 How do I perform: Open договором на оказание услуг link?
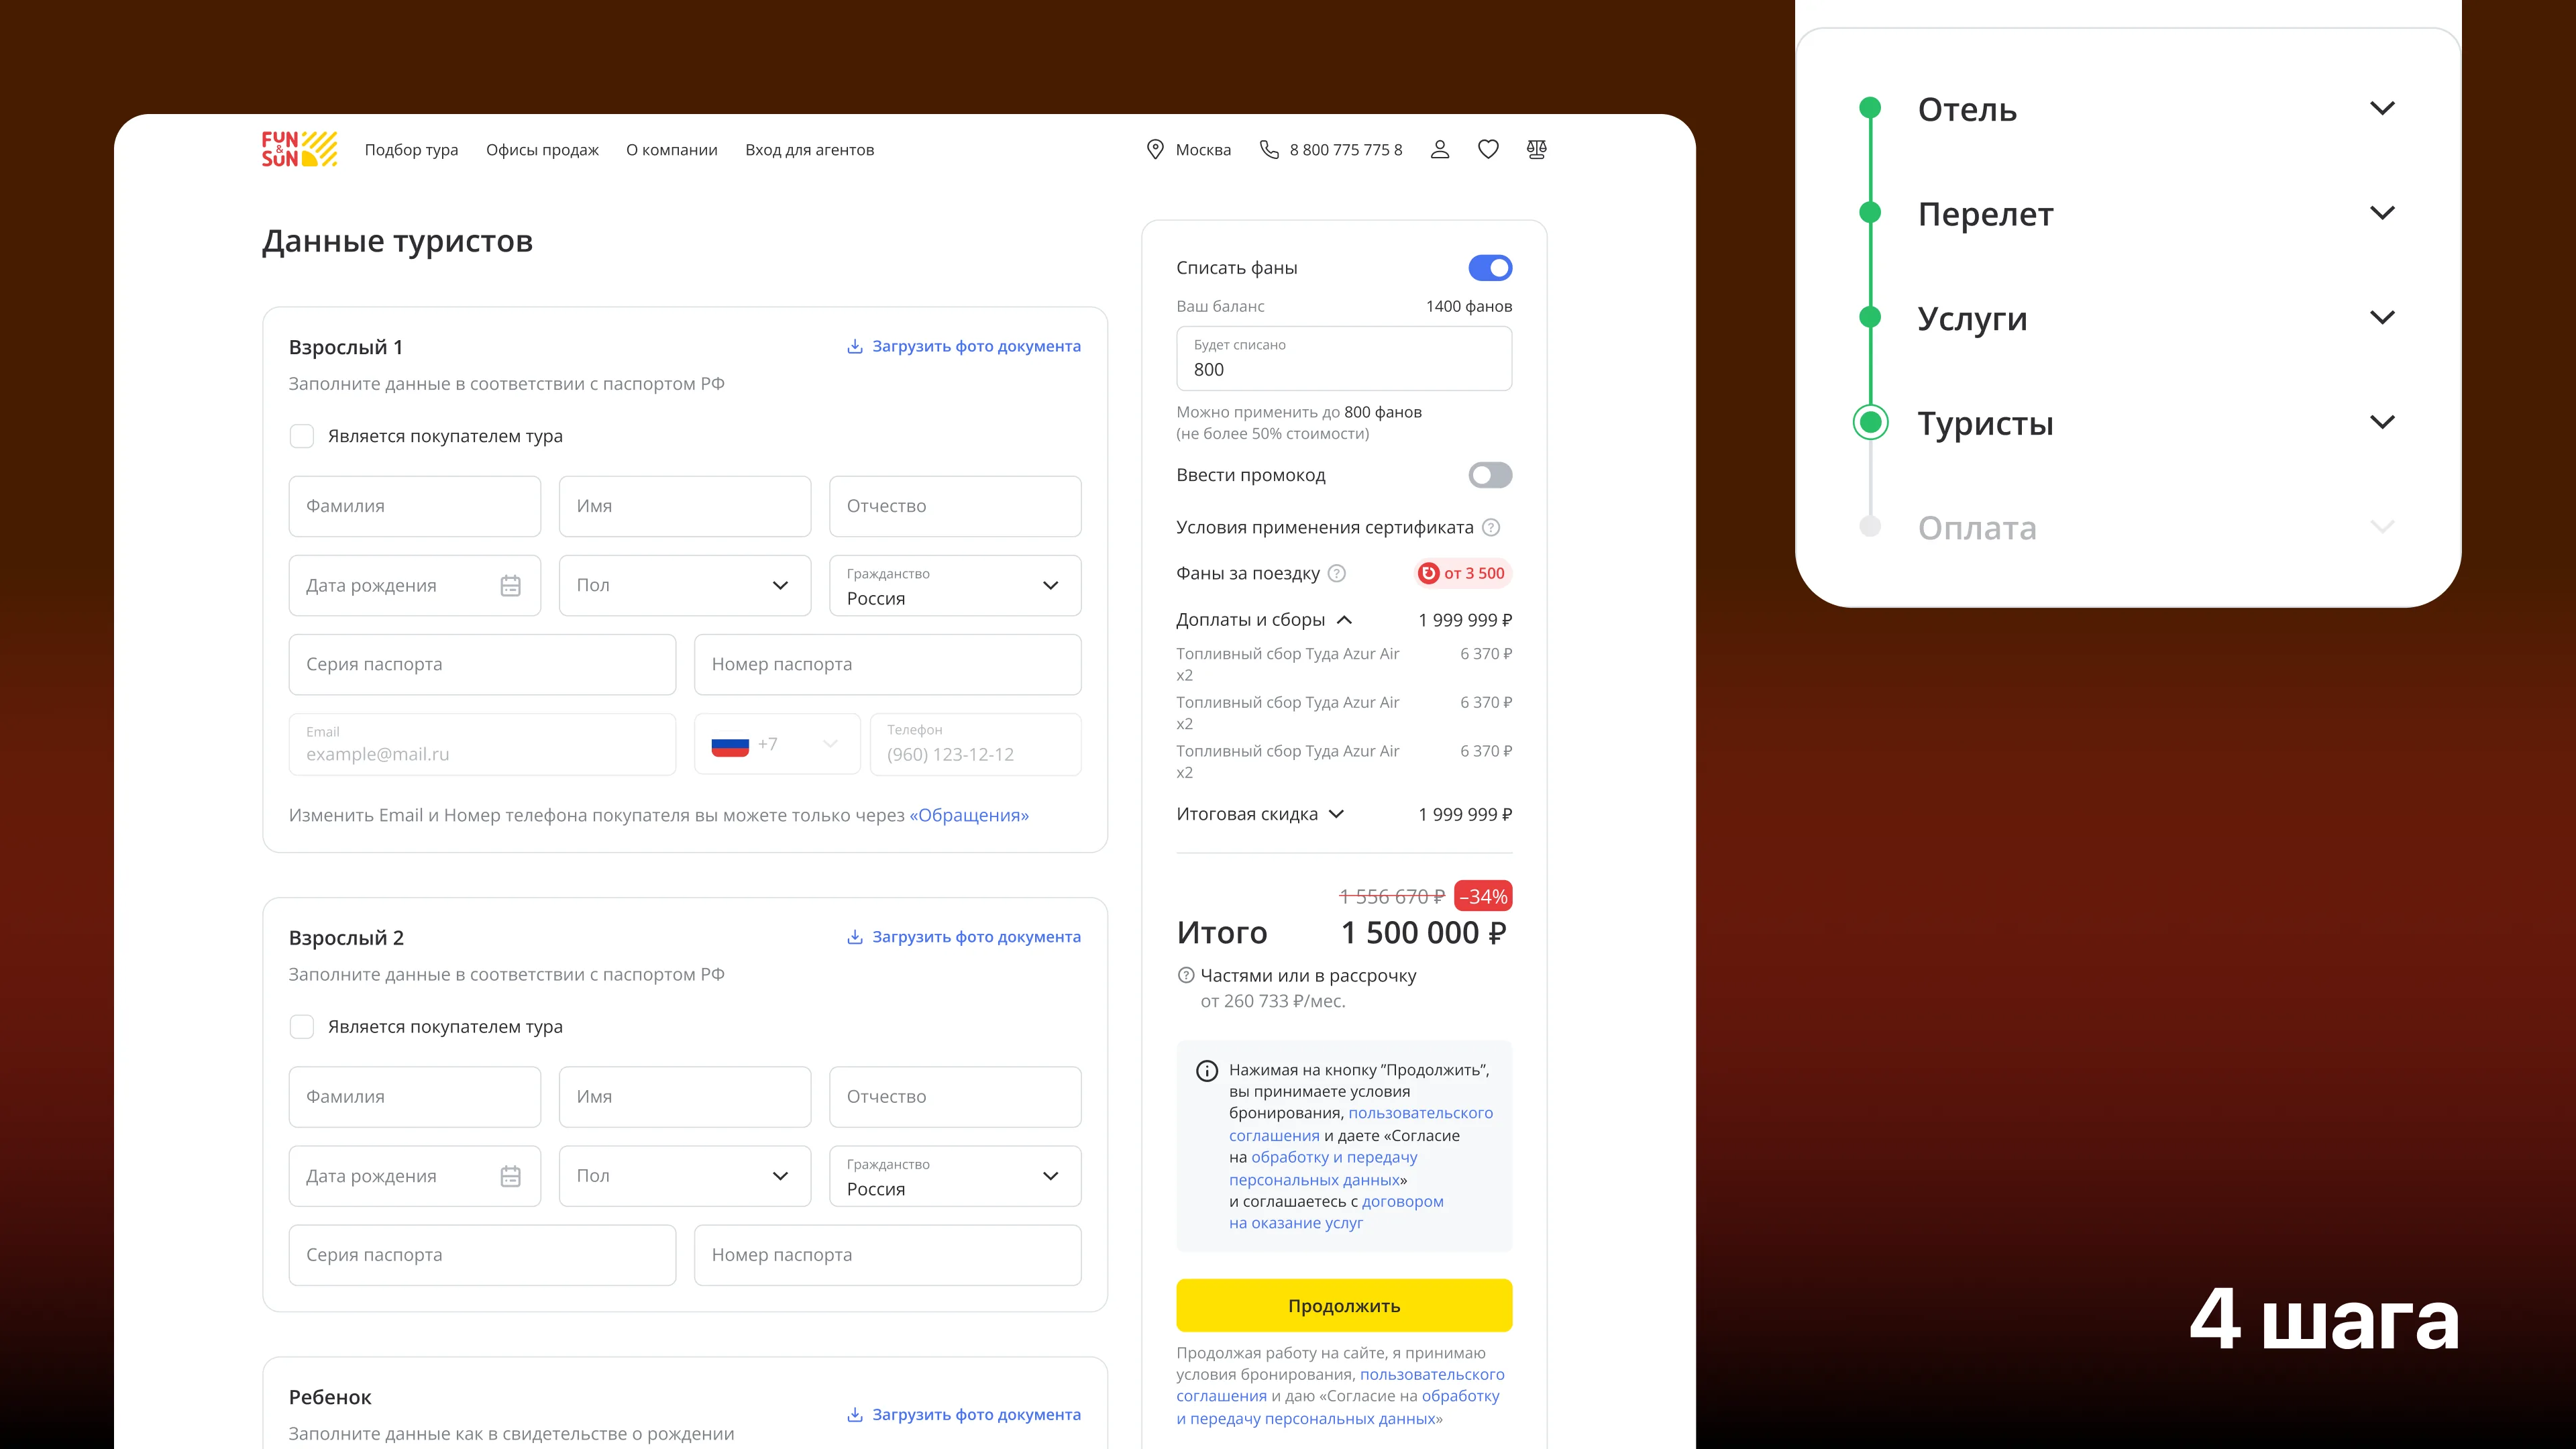pos(1336,1212)
